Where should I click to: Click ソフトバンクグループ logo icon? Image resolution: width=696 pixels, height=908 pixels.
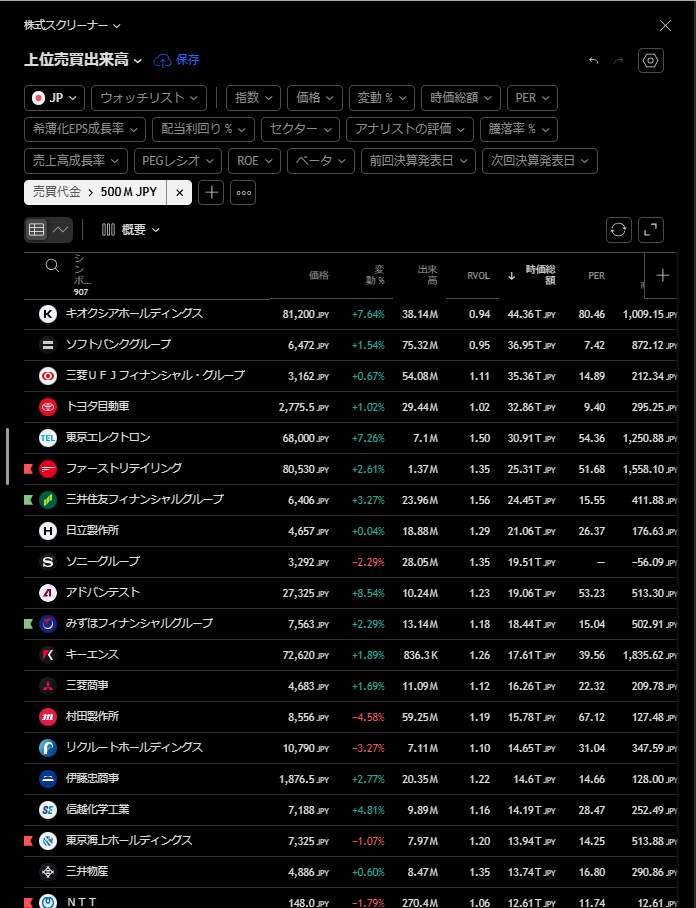point(48,345)
